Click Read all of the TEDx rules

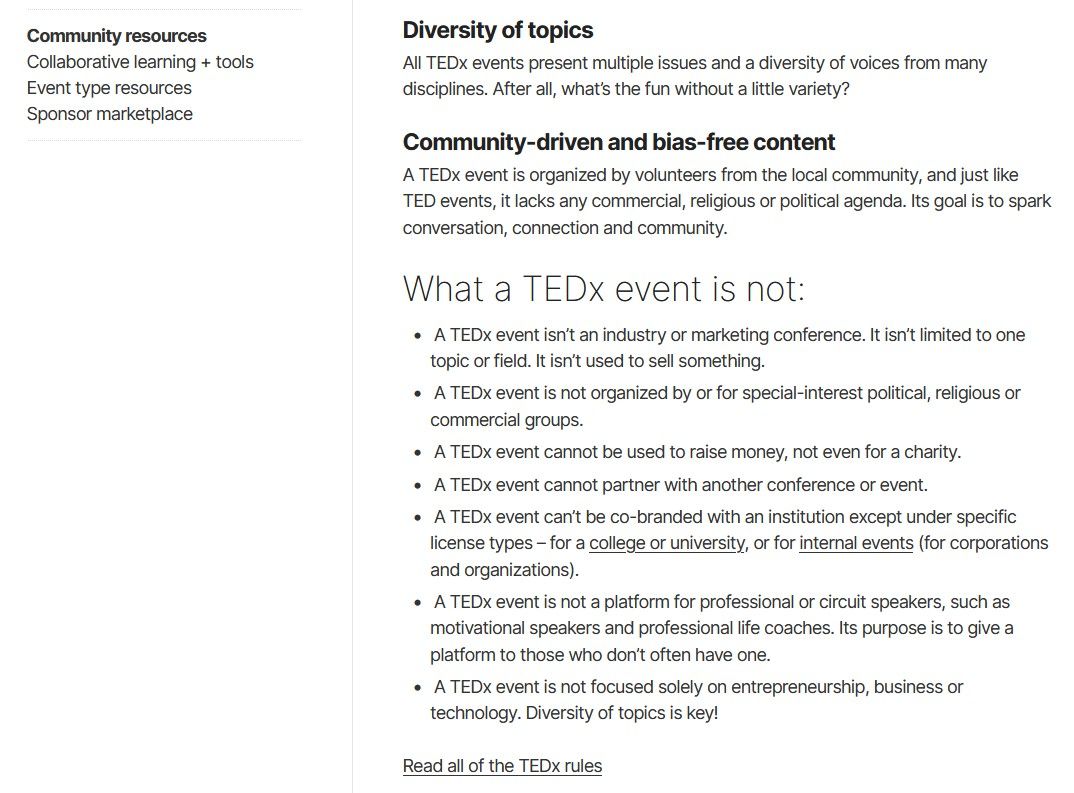pyautogui.click(x=501, y=765)
